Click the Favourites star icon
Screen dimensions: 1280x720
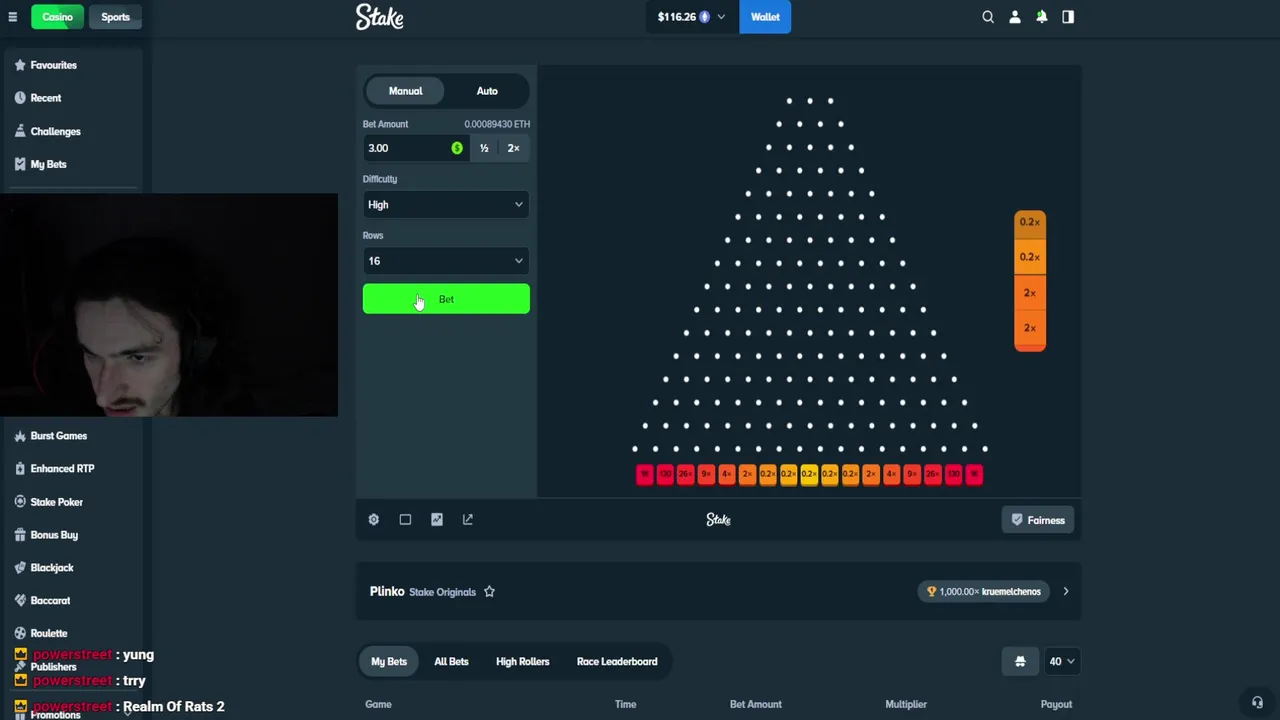pyautogui.click(x=20, y=65)
